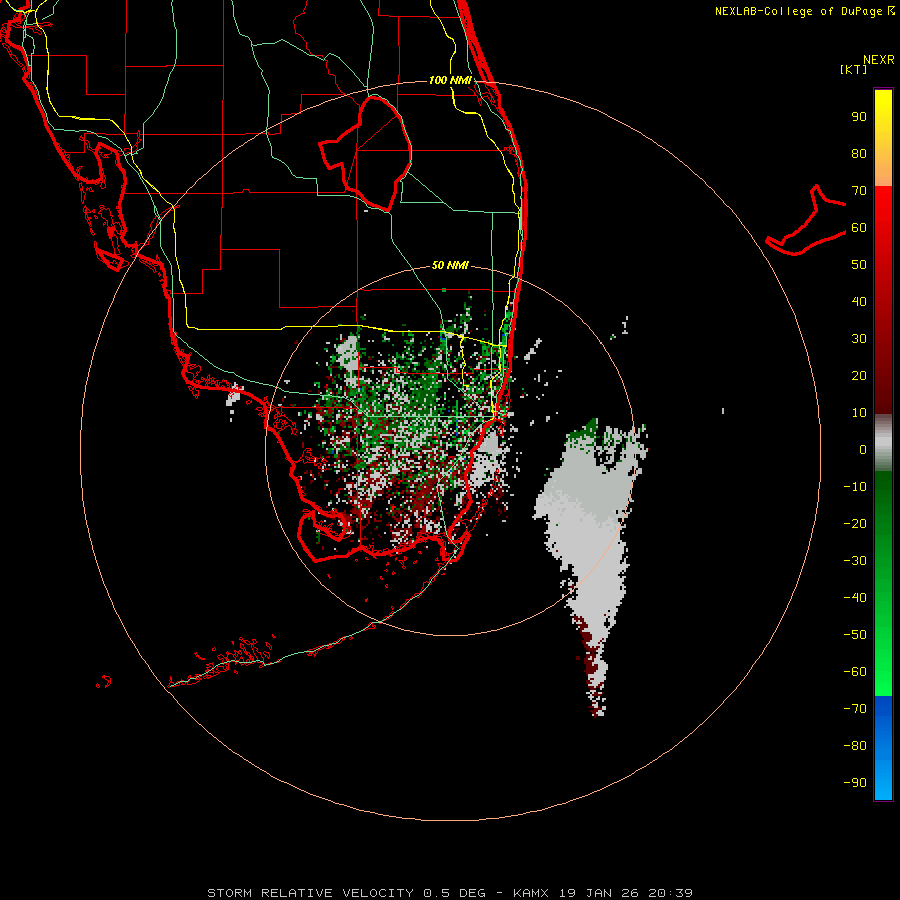
Task: Click the positive 30 scale value
Action: [859, 339]
